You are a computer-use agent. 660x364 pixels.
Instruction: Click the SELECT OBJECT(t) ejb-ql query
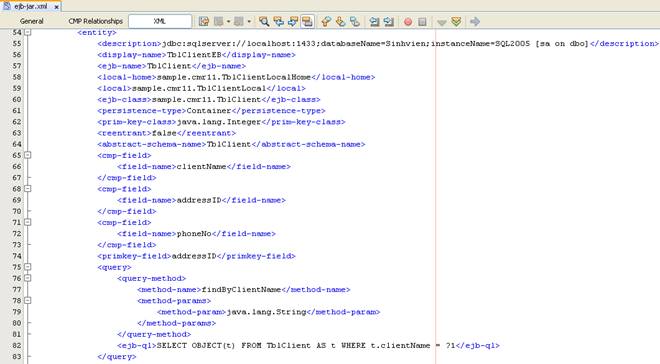[x=306, y=345]
